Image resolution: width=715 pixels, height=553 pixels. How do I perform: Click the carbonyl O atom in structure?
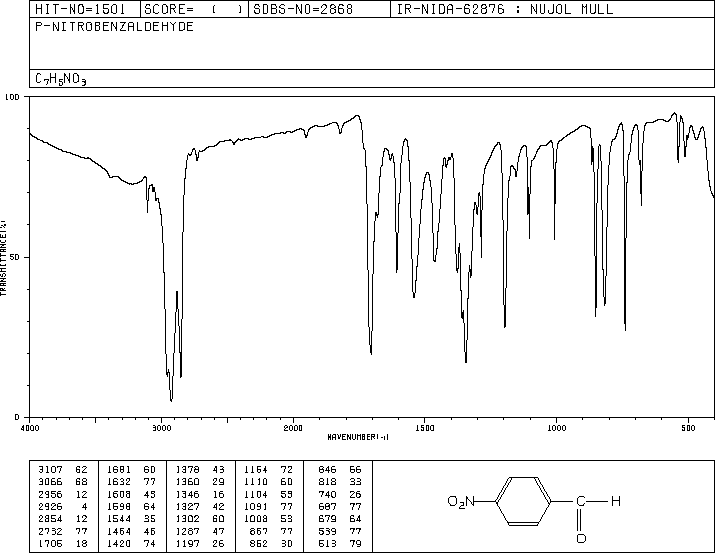pos(581,538)
